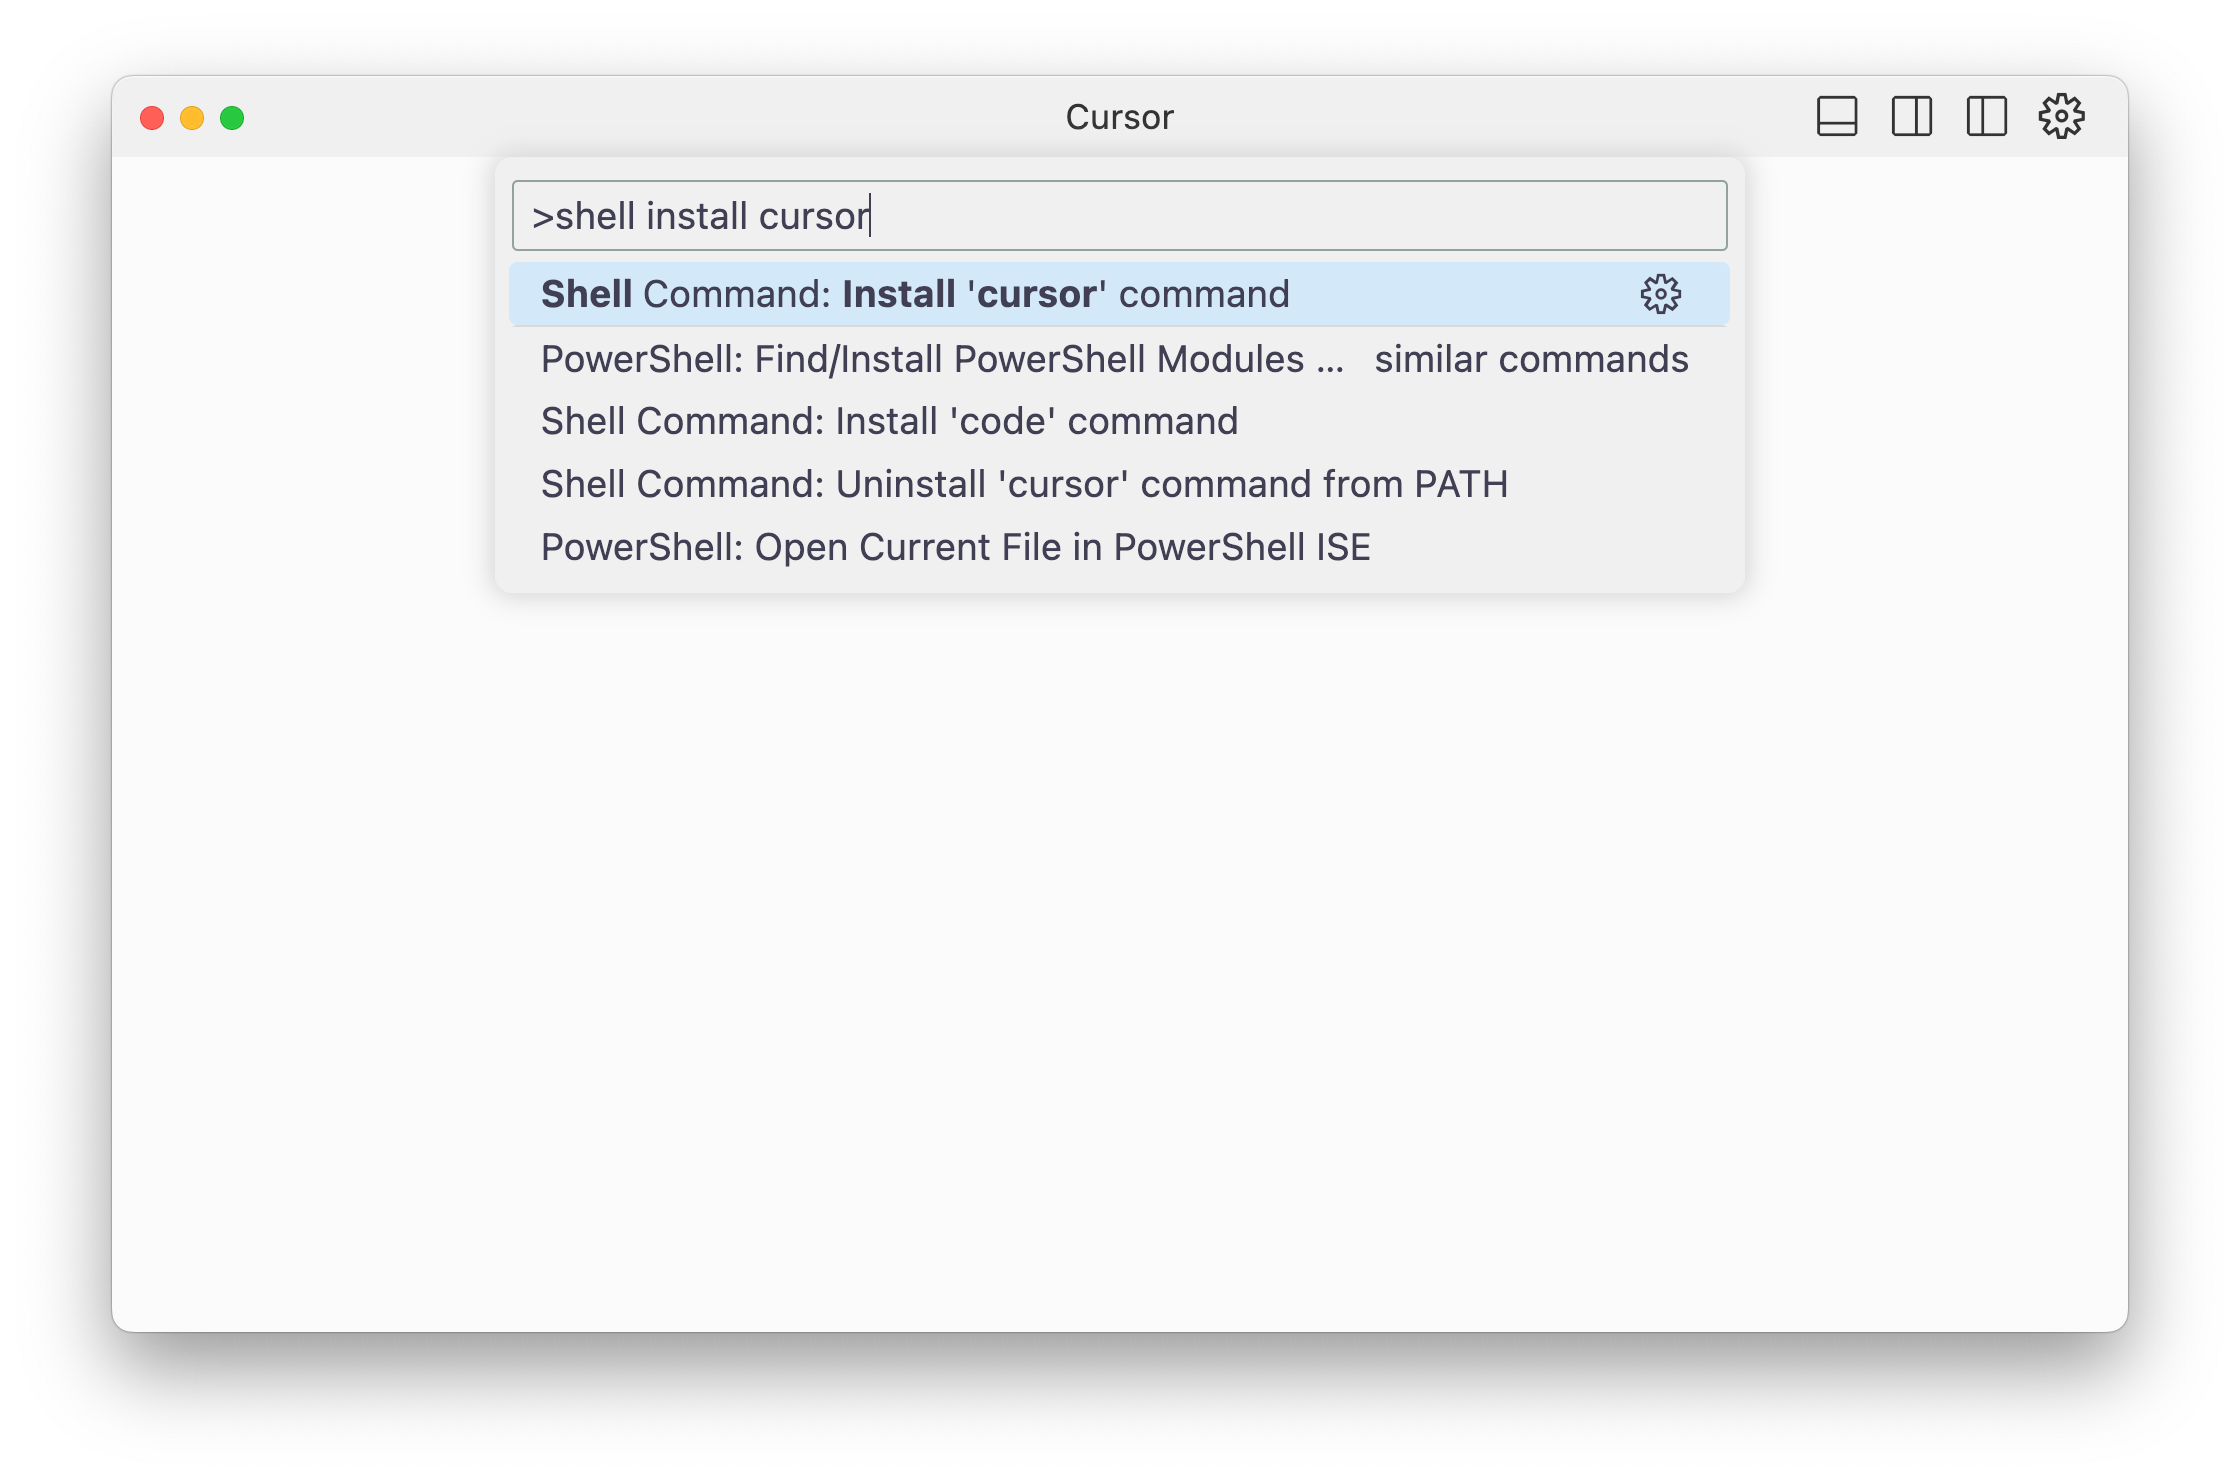Open the command palette suggestion list
This screenshot has height=1480, width=2240.
coord(1119,420)
